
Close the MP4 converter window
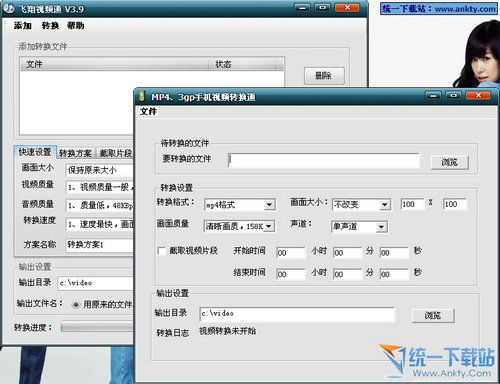[x=478, y=96]
